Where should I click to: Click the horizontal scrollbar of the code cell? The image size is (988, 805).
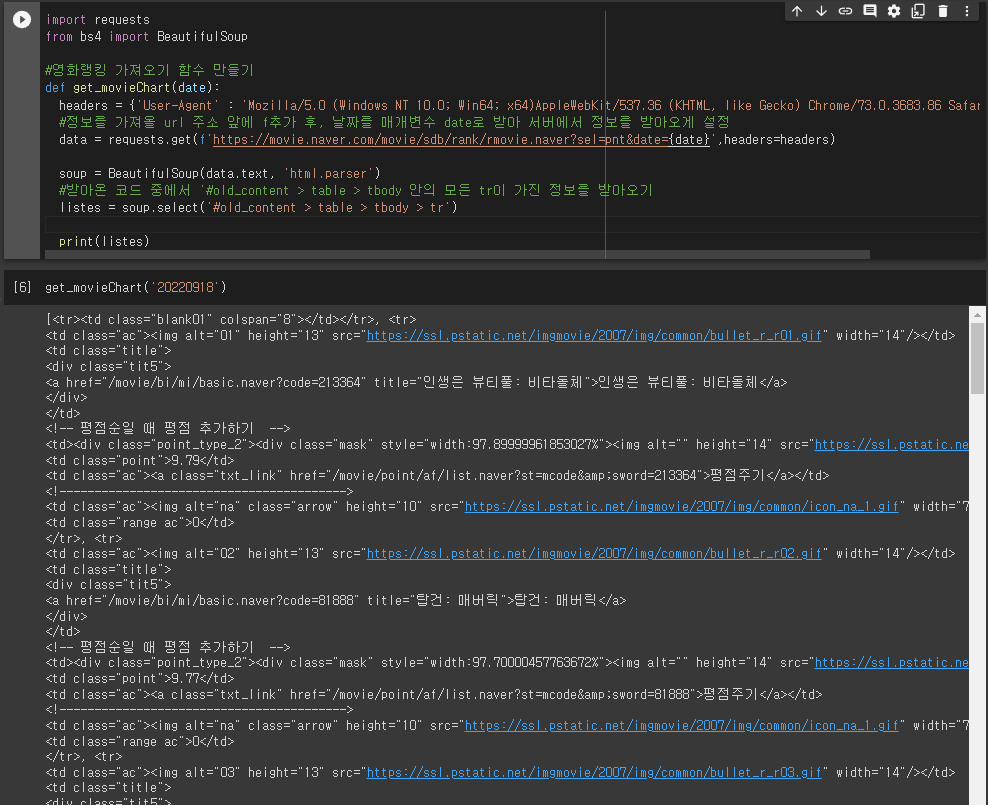pos(457,254)
